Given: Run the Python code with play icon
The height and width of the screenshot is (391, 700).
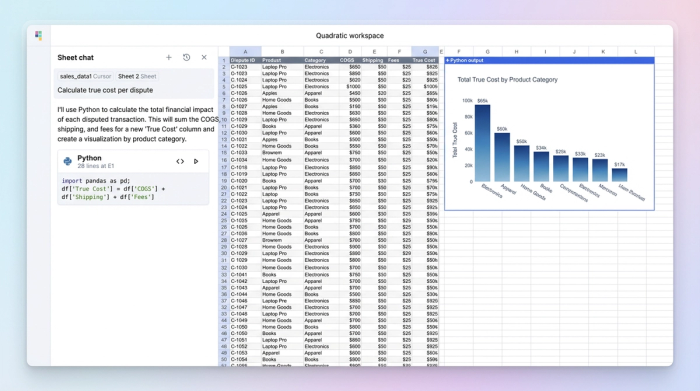Looking at the screenshot, I should (x=196, y=161).
